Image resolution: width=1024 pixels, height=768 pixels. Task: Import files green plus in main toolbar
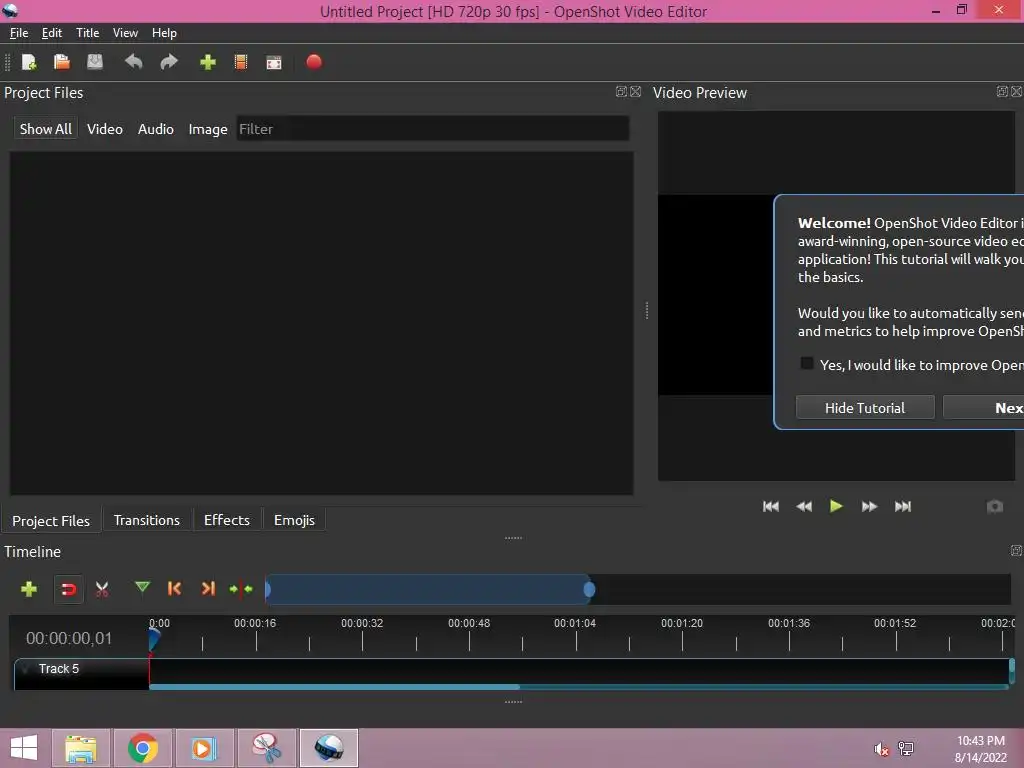click(208, 62)
